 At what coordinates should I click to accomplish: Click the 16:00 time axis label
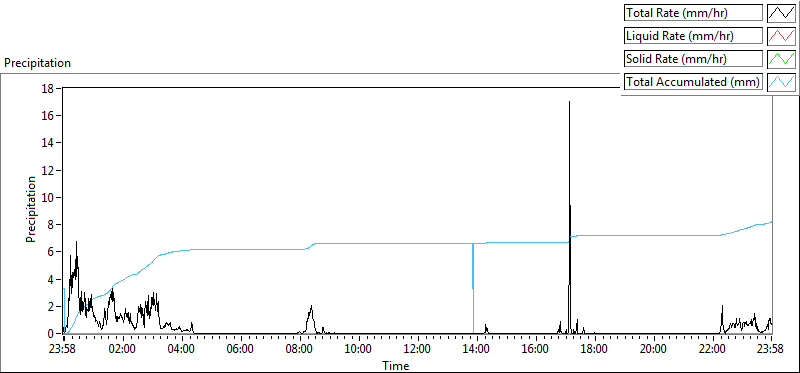coord(535,350)
